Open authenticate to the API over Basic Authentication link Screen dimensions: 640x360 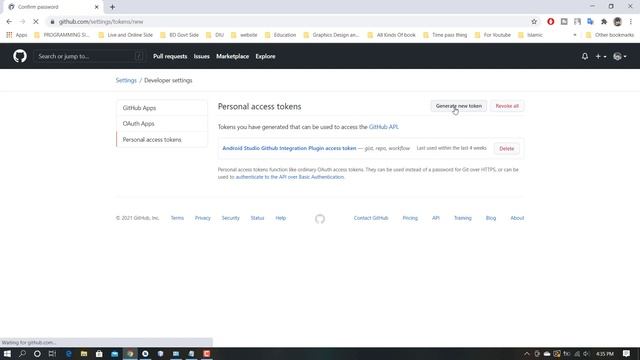(x=290, y=177)
